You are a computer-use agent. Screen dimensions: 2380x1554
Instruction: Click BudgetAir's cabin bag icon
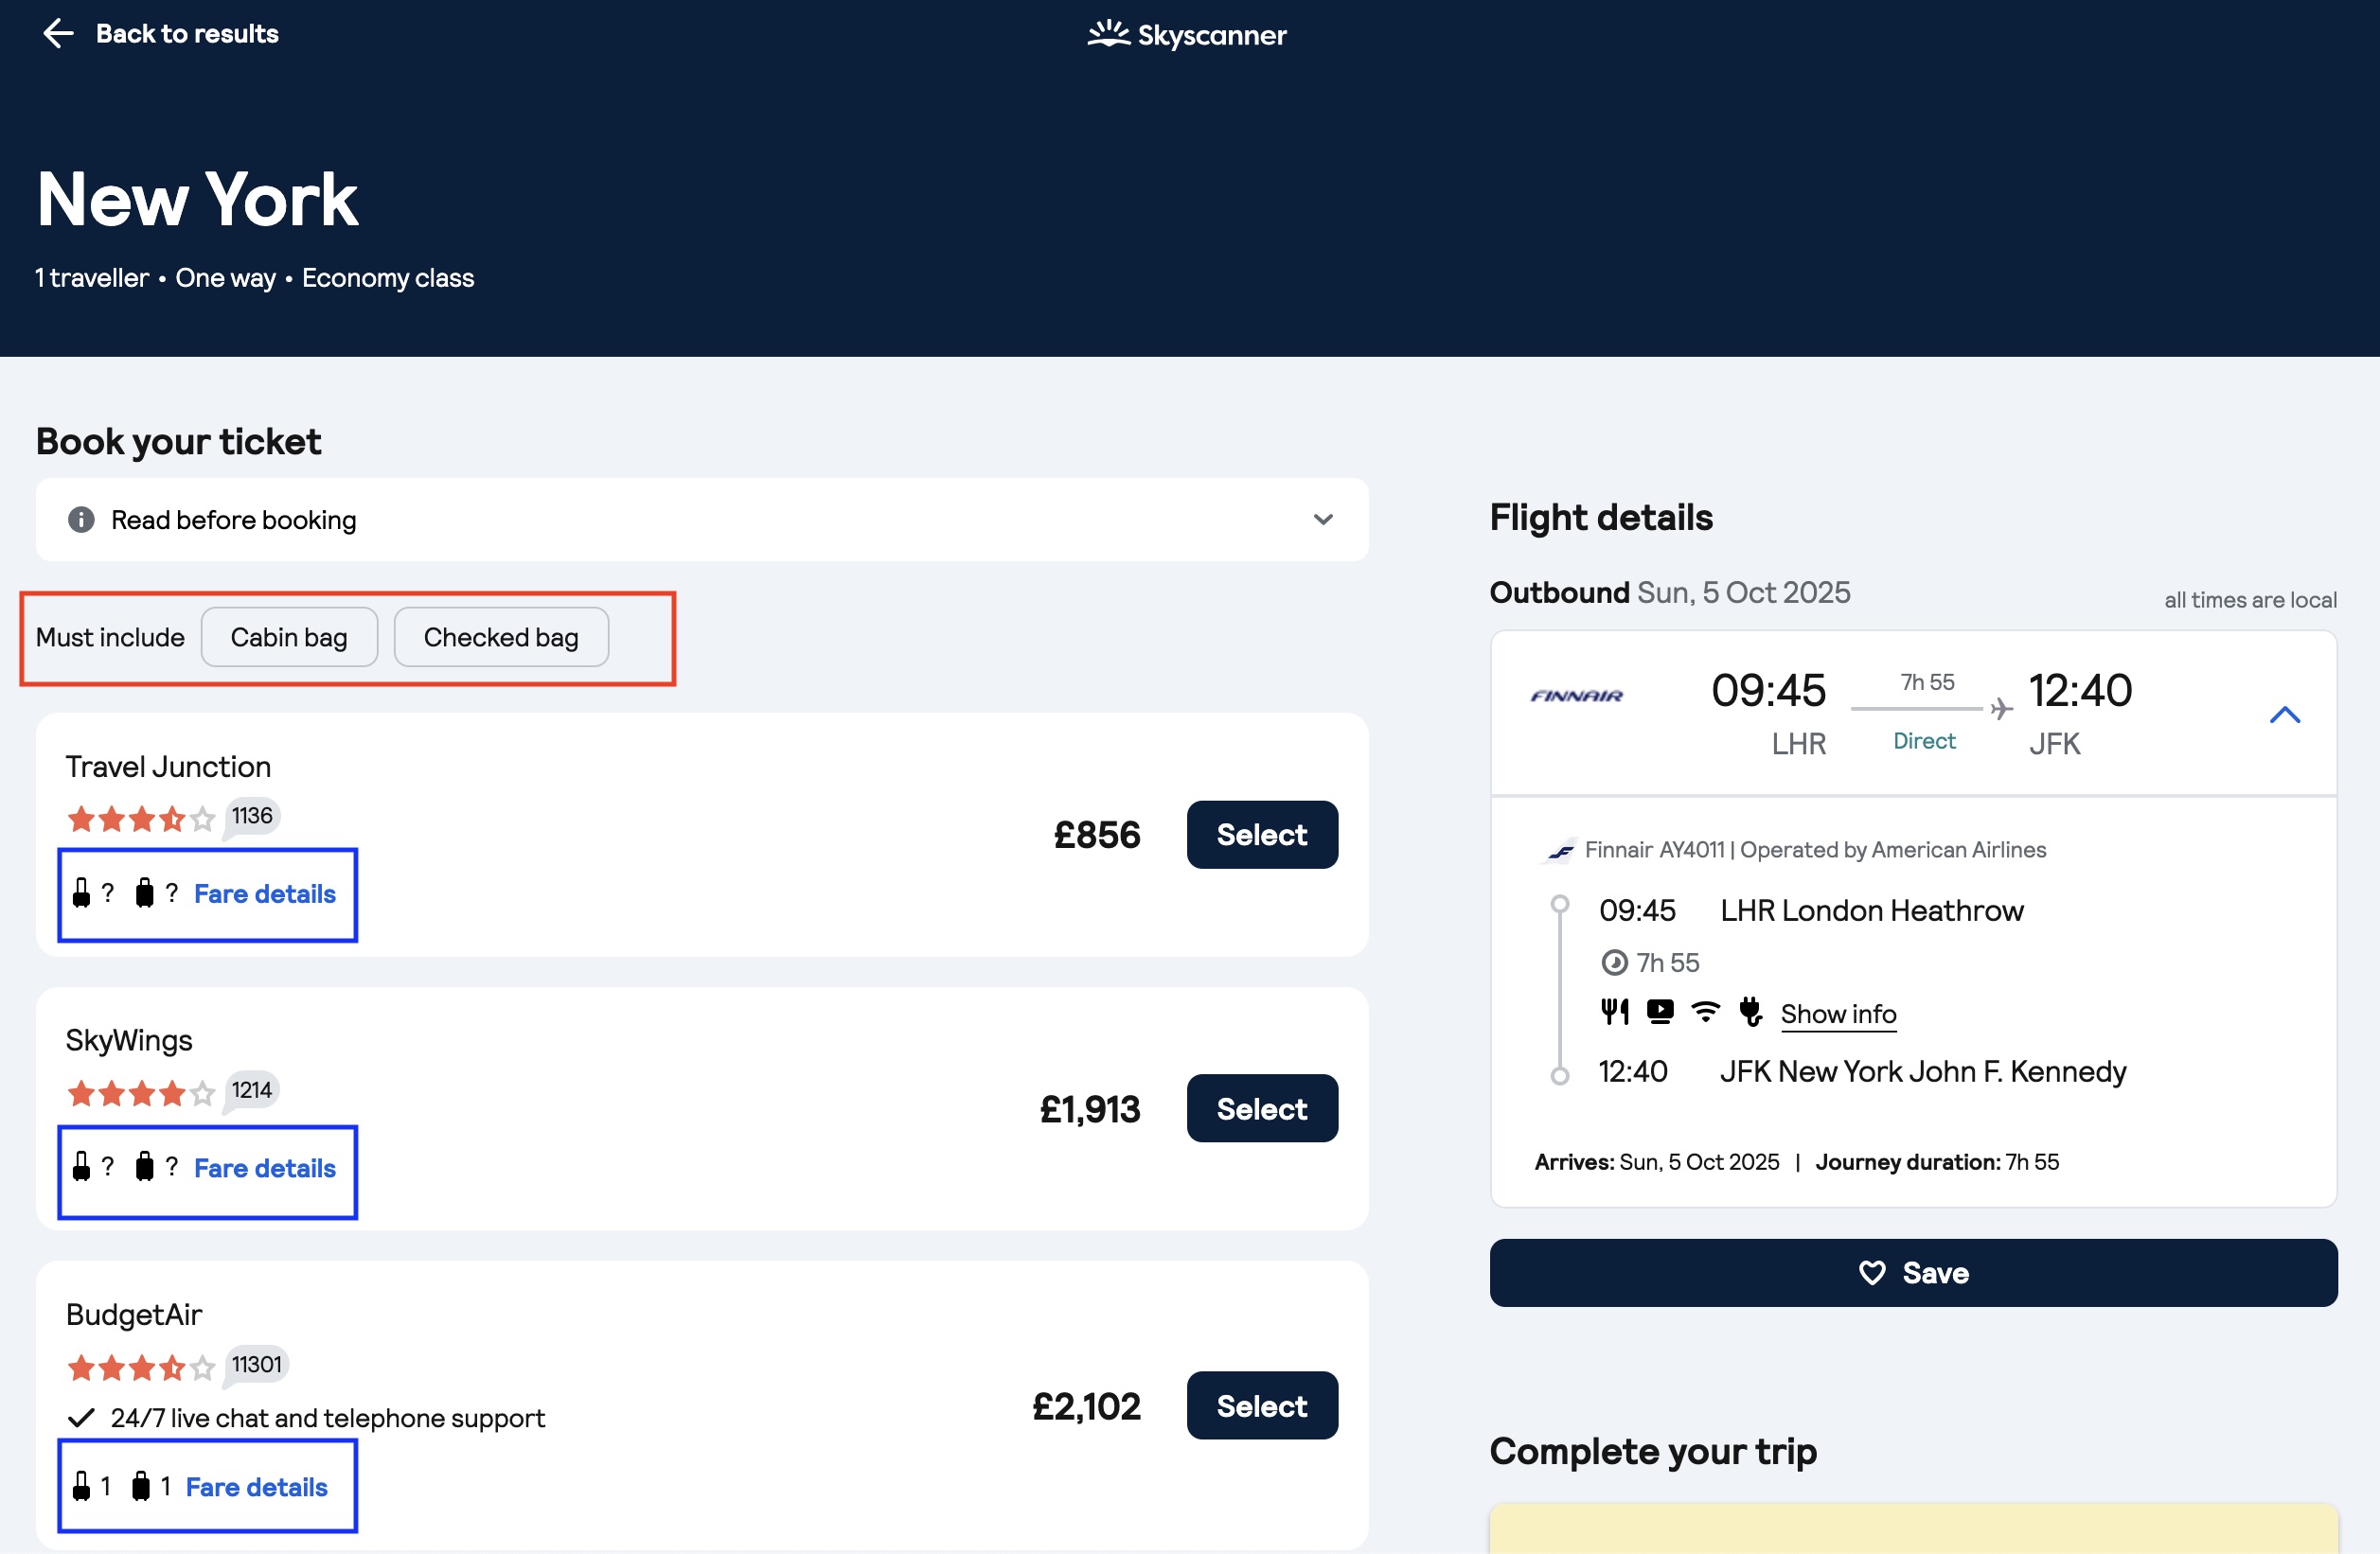pos(82,1486)
